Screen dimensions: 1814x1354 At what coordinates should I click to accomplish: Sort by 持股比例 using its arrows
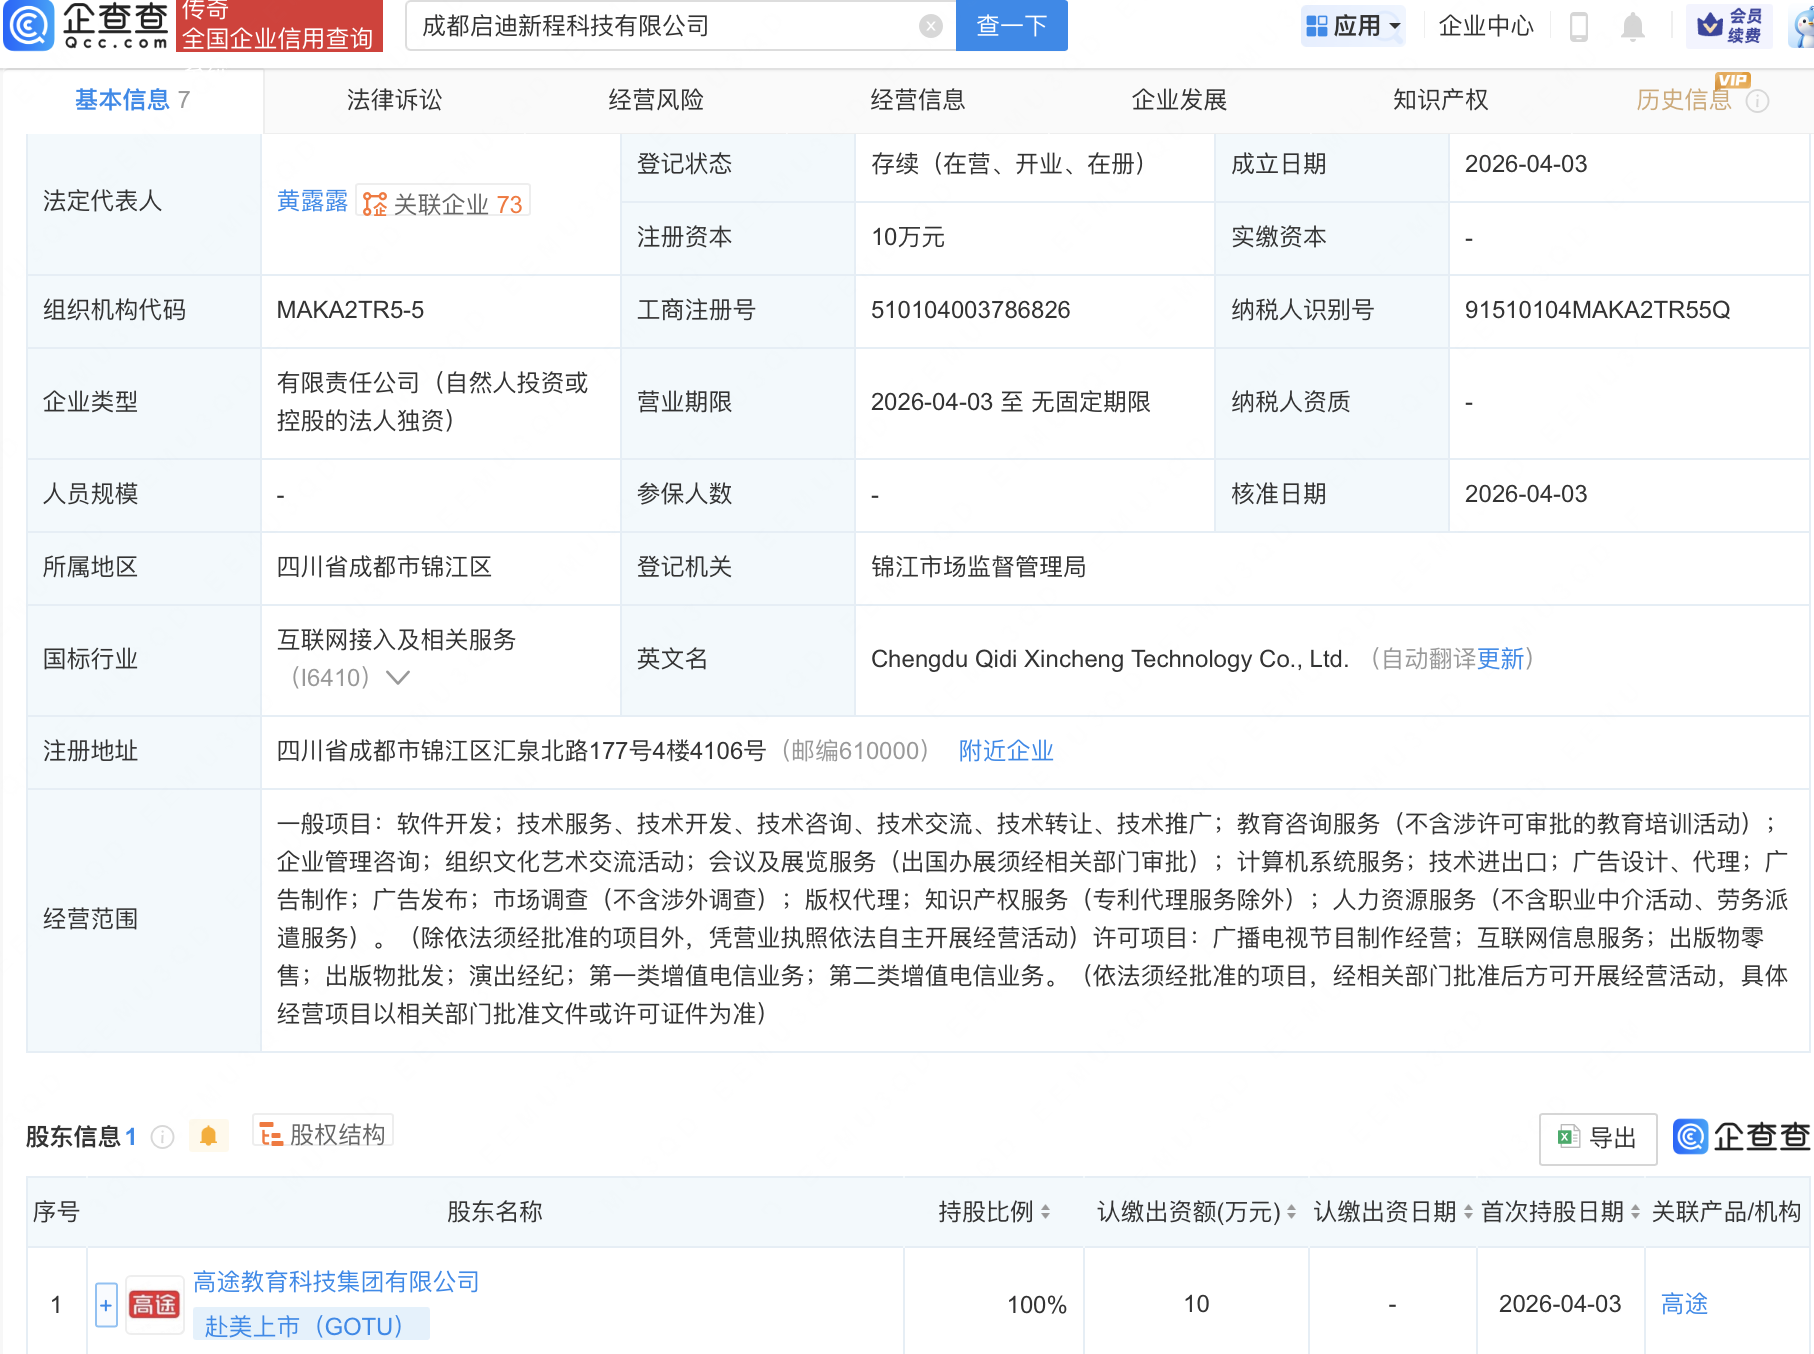tap(1044, 1212)
